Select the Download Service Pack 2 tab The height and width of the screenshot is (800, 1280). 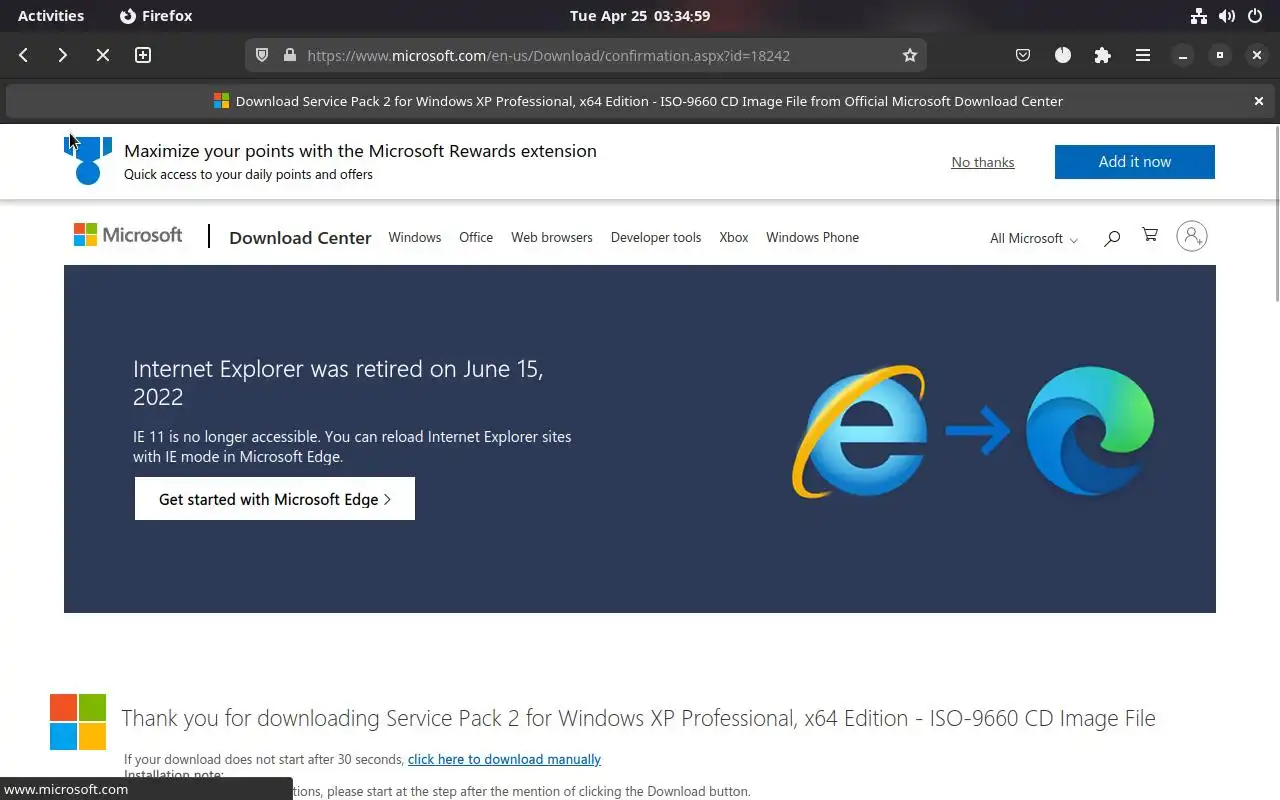(x=640, y=101)
